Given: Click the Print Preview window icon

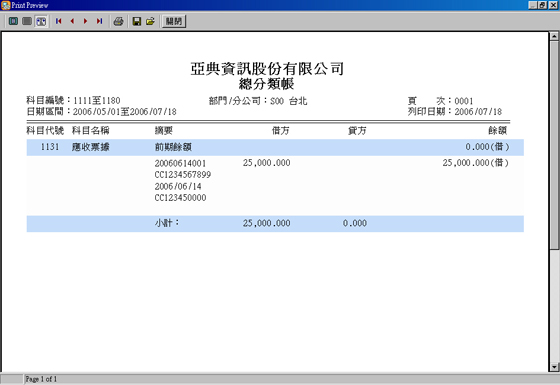Looking at the screenshot, I should (x=5, y=5).
